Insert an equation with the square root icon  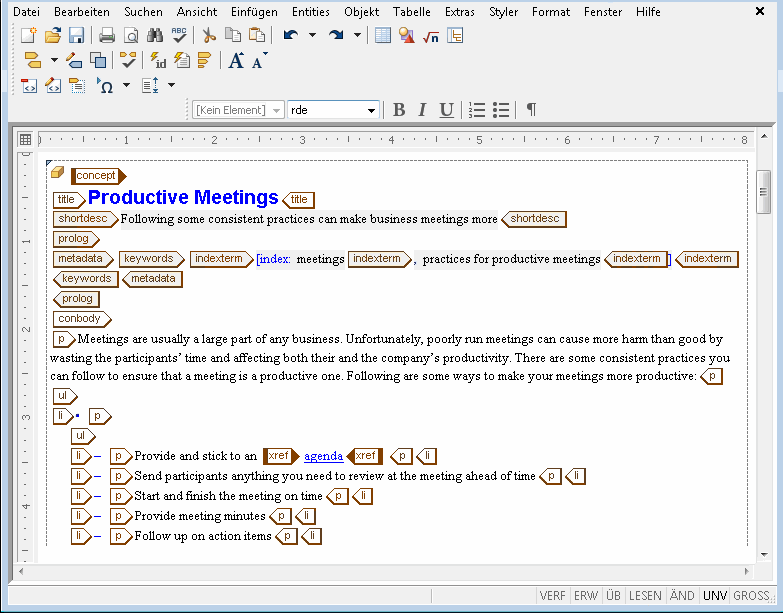click(x=430, y=35)
